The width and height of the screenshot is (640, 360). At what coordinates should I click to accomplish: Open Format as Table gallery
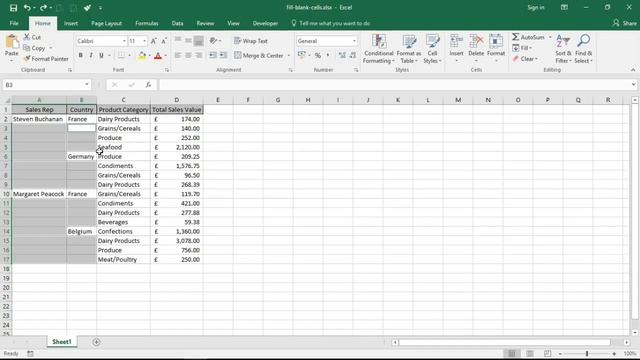[x=409, y=49]
